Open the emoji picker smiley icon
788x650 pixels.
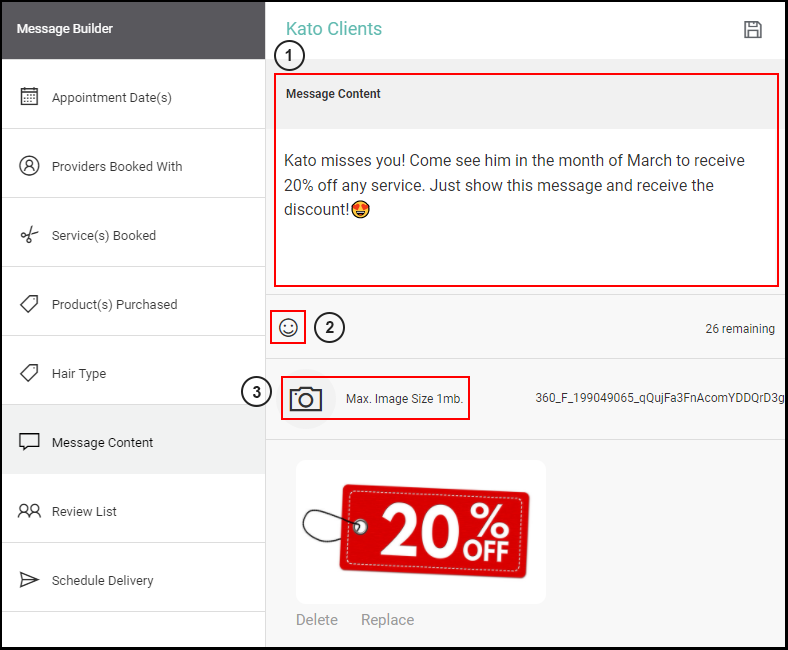[288, 328]
